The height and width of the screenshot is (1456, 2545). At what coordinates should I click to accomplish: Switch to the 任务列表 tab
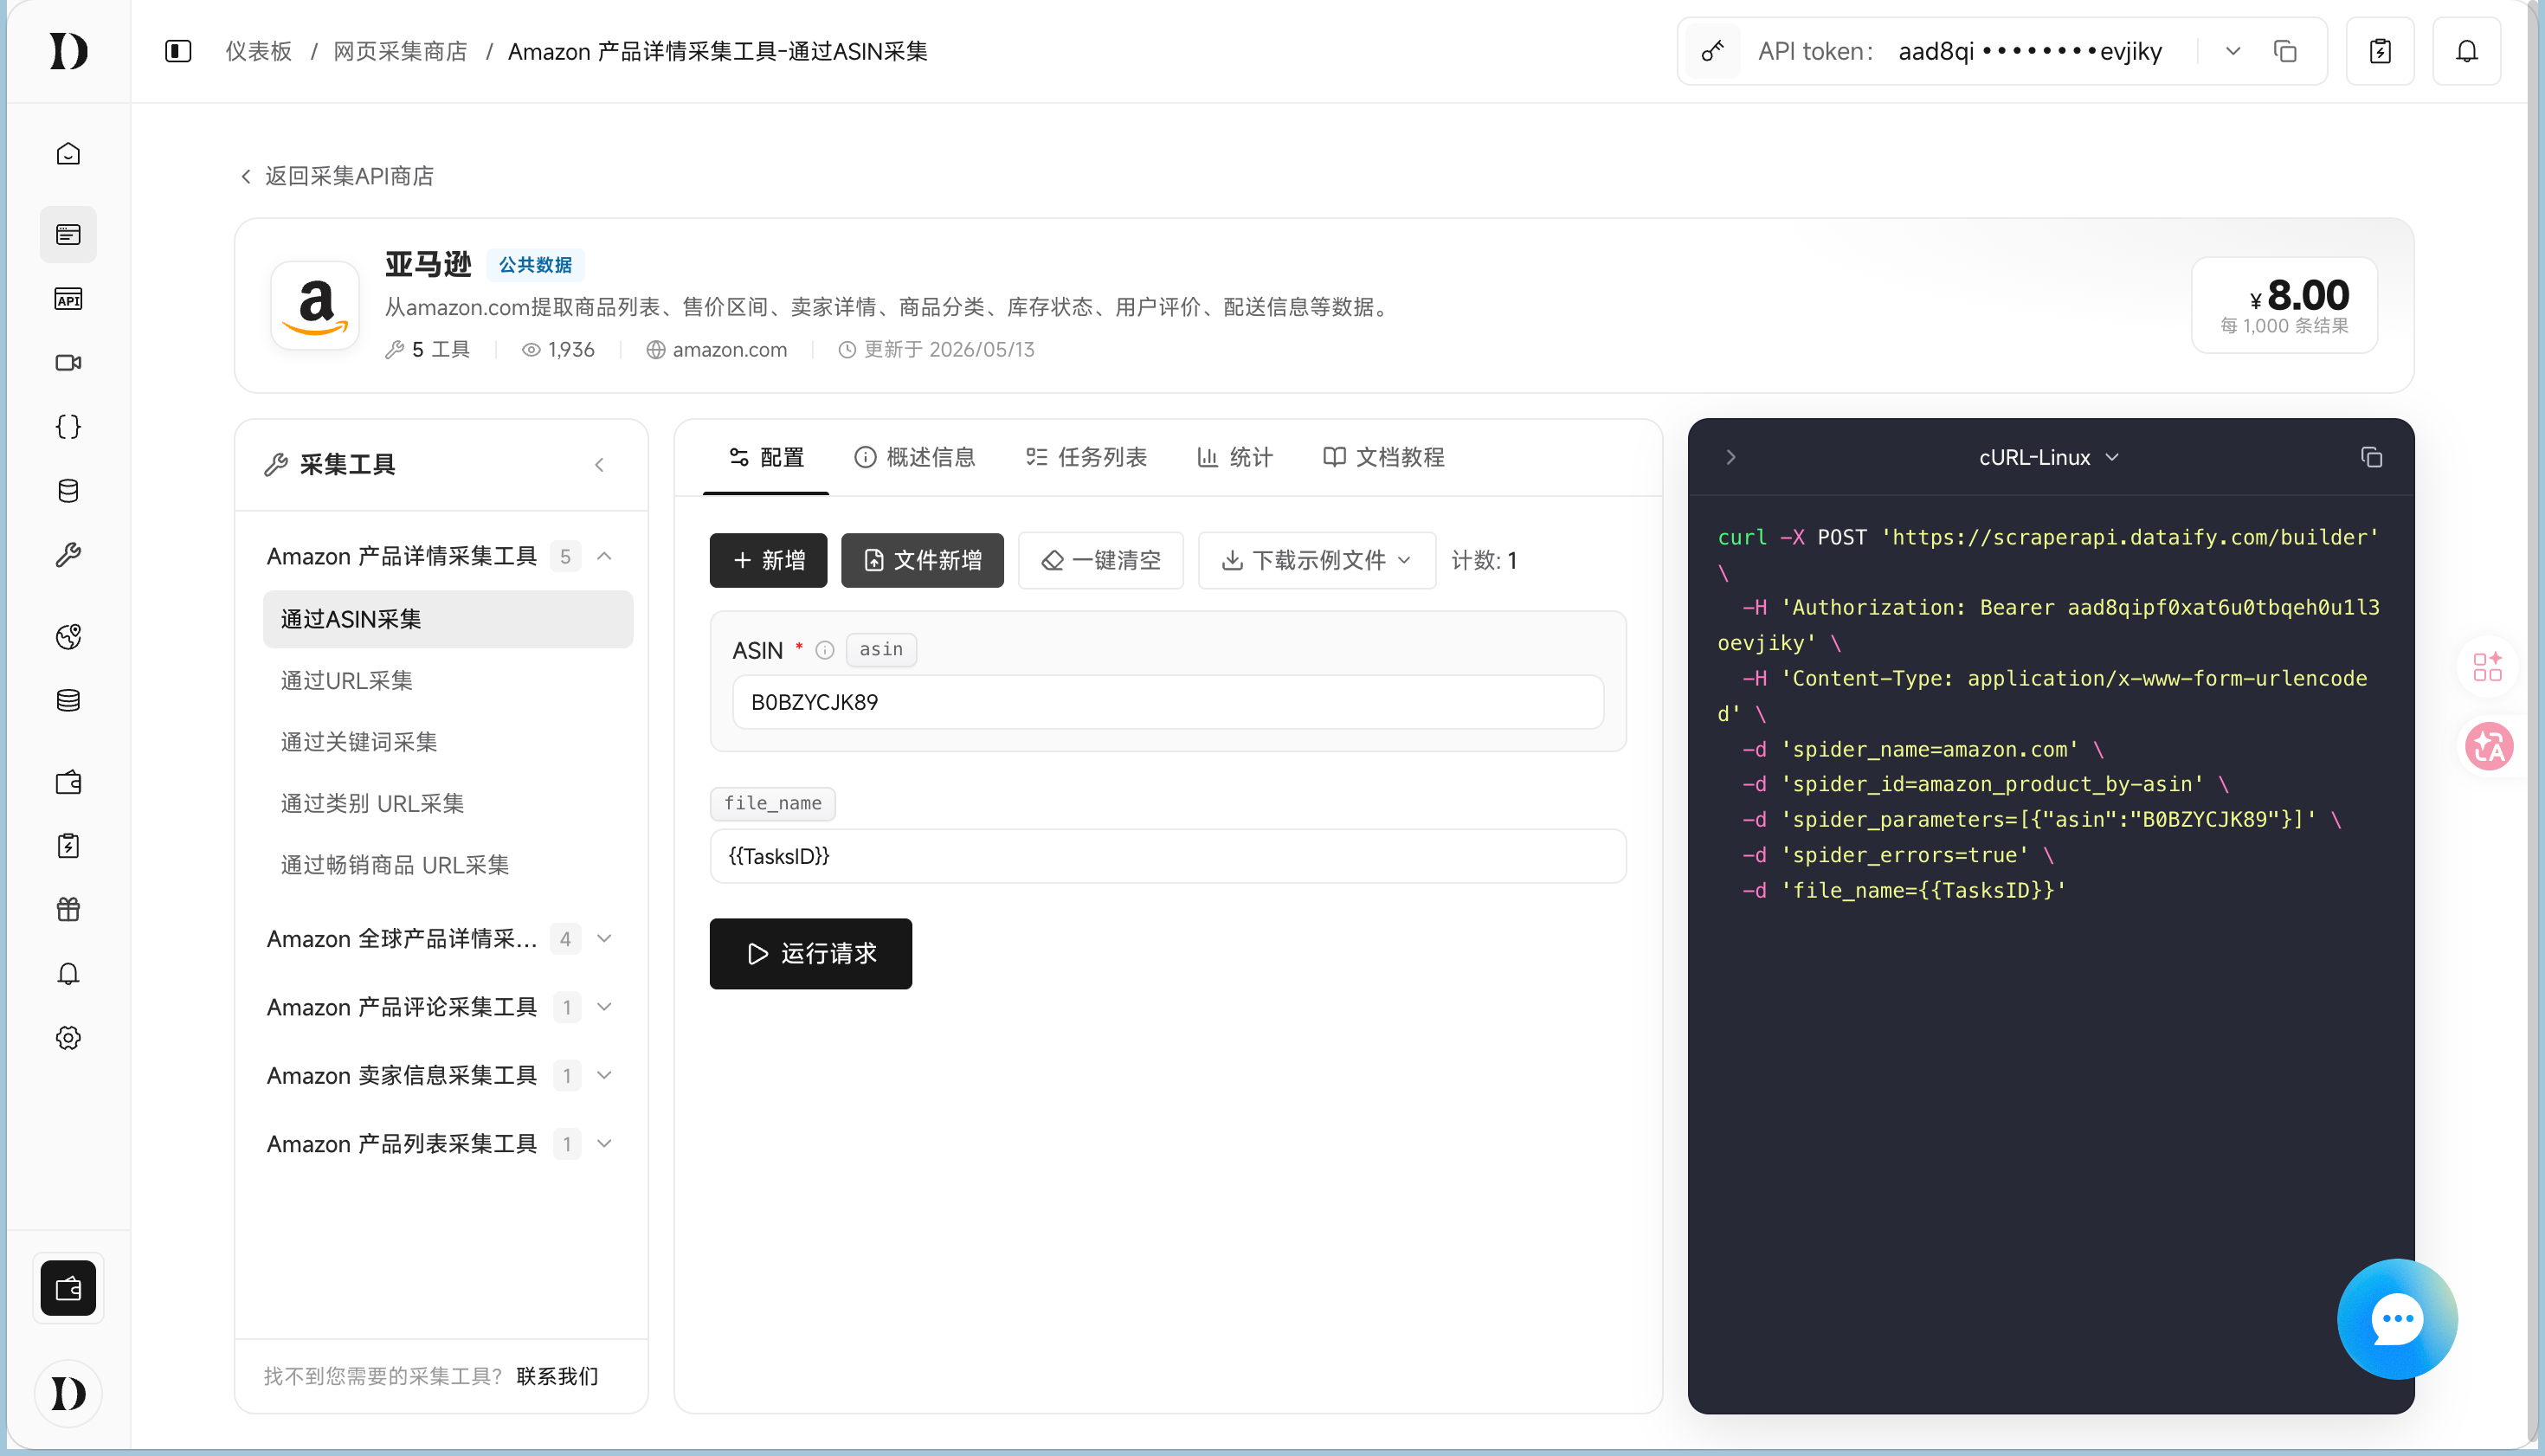(x=1086, y=457)
